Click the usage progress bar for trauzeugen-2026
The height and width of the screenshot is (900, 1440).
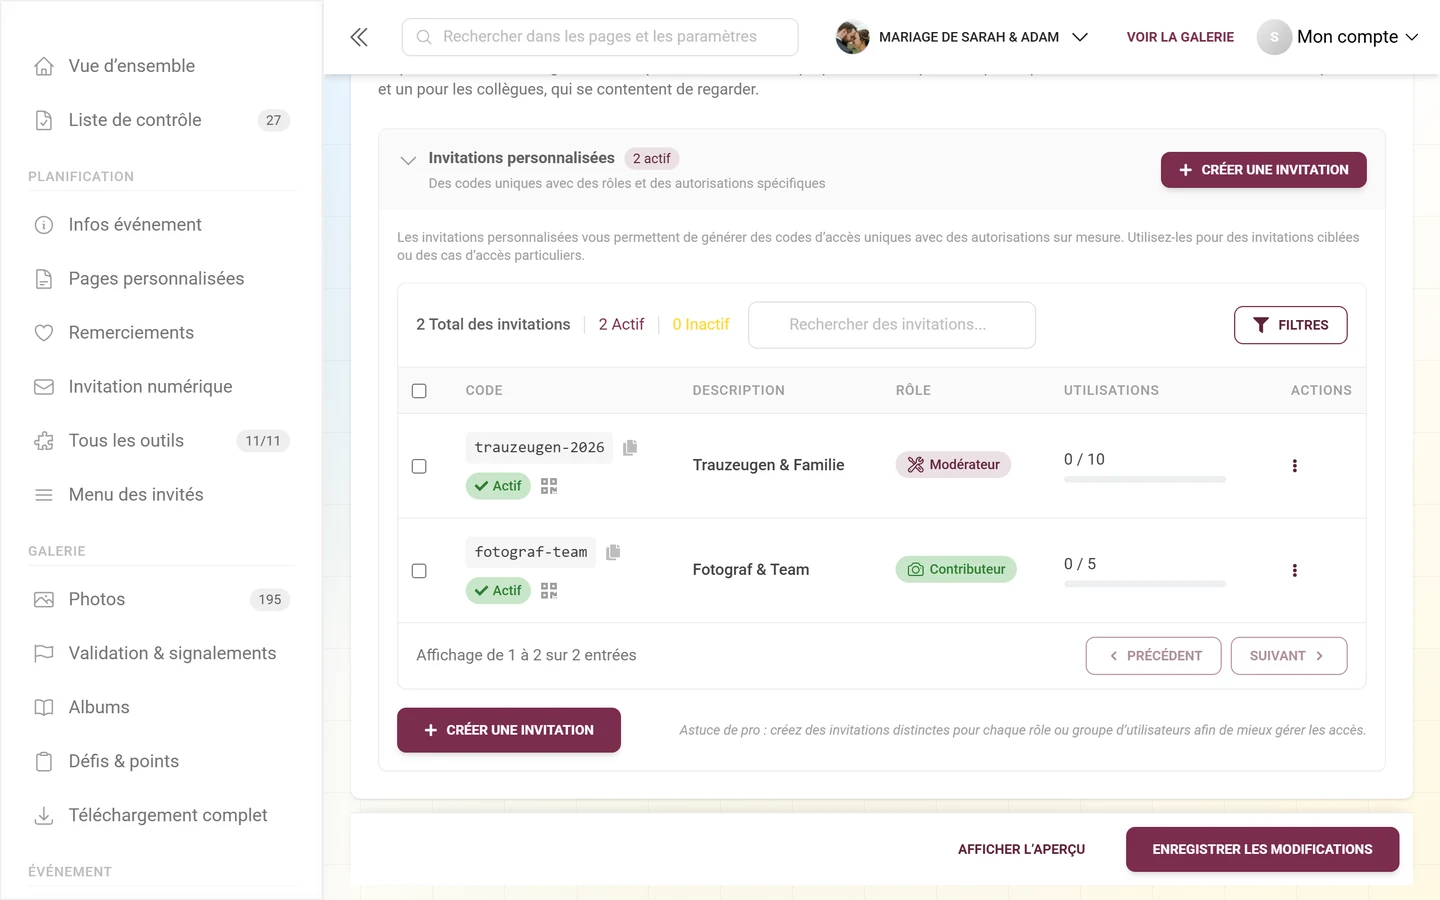pos(1145,480)
